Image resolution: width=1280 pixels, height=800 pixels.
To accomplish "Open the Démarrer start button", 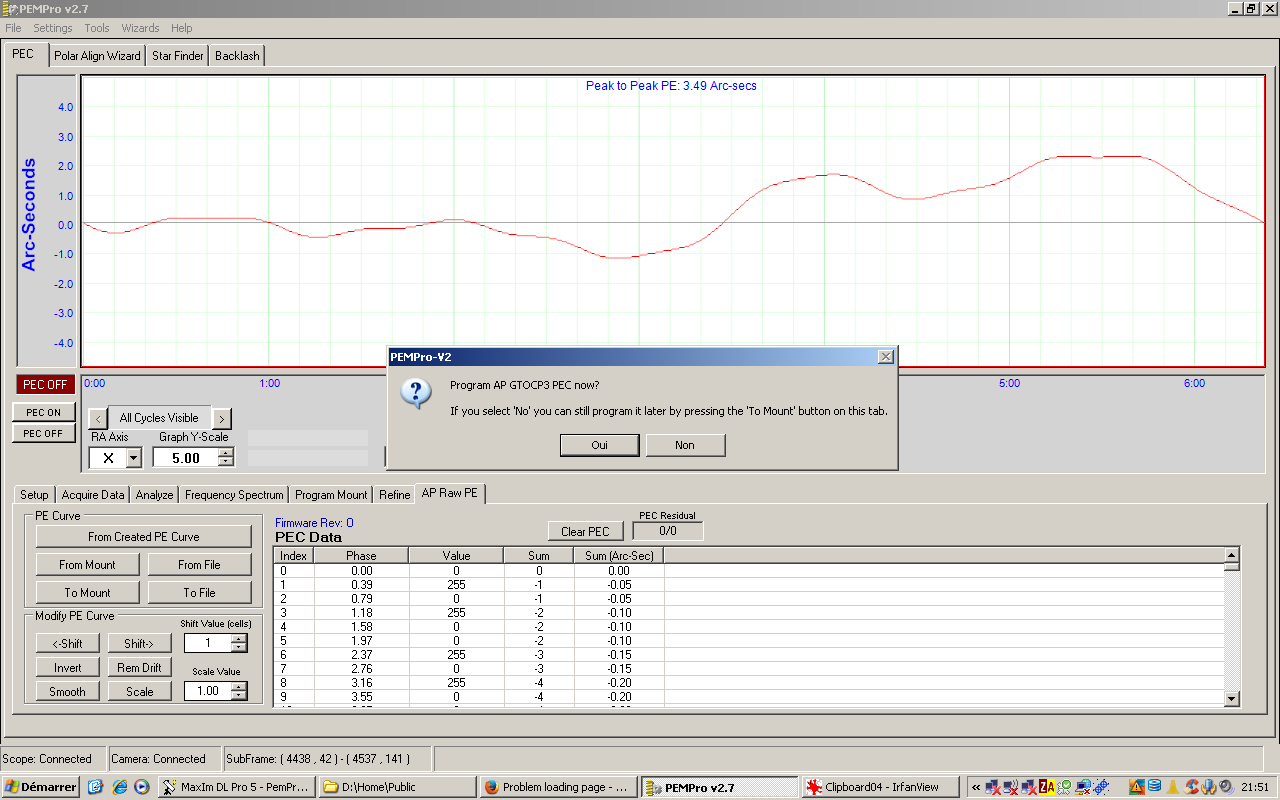I will coord(41,787).
